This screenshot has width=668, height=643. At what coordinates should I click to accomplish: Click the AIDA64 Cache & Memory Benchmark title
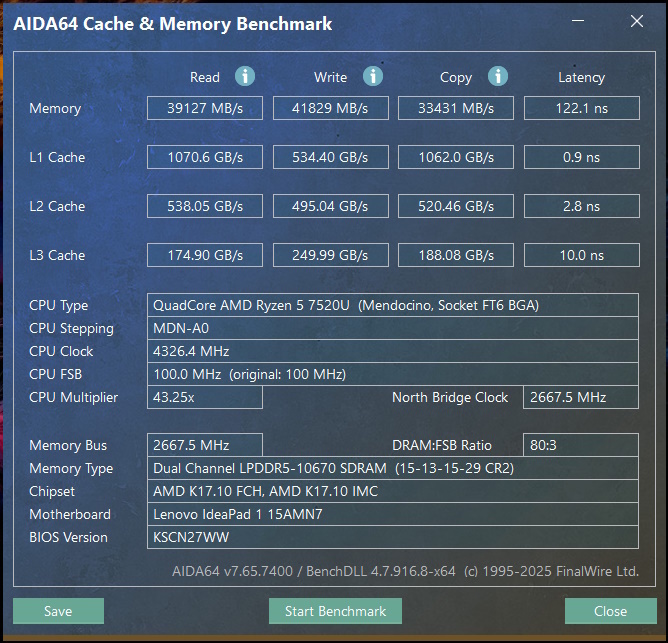pos(173,24)
